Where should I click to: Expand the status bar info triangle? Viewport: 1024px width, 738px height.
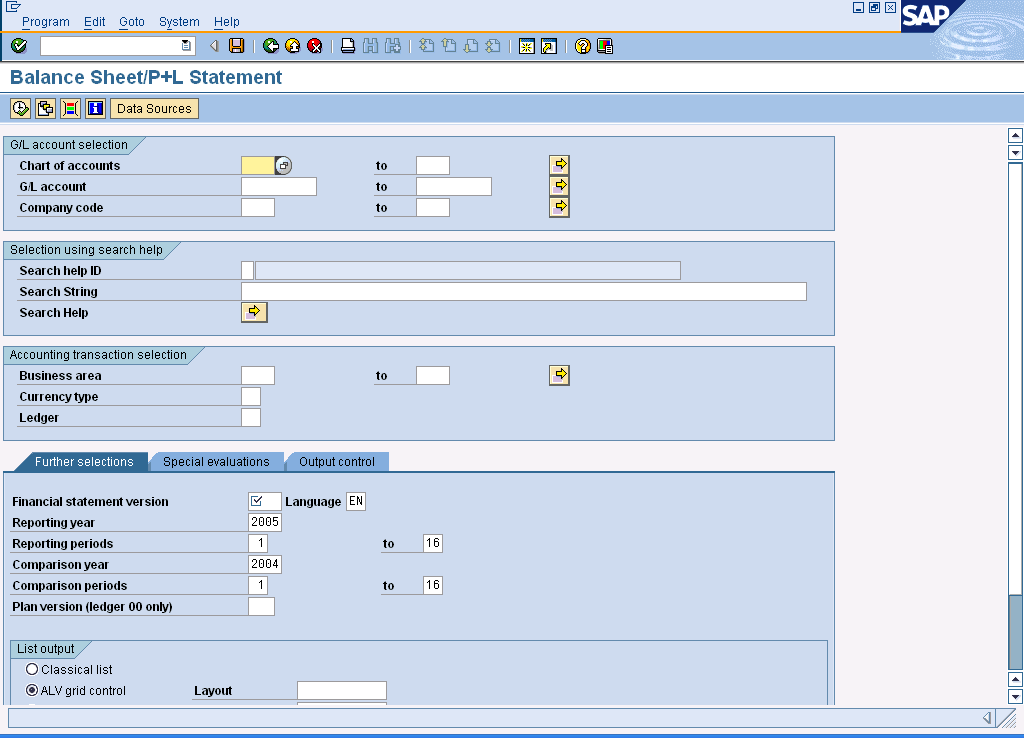point(987,718)
